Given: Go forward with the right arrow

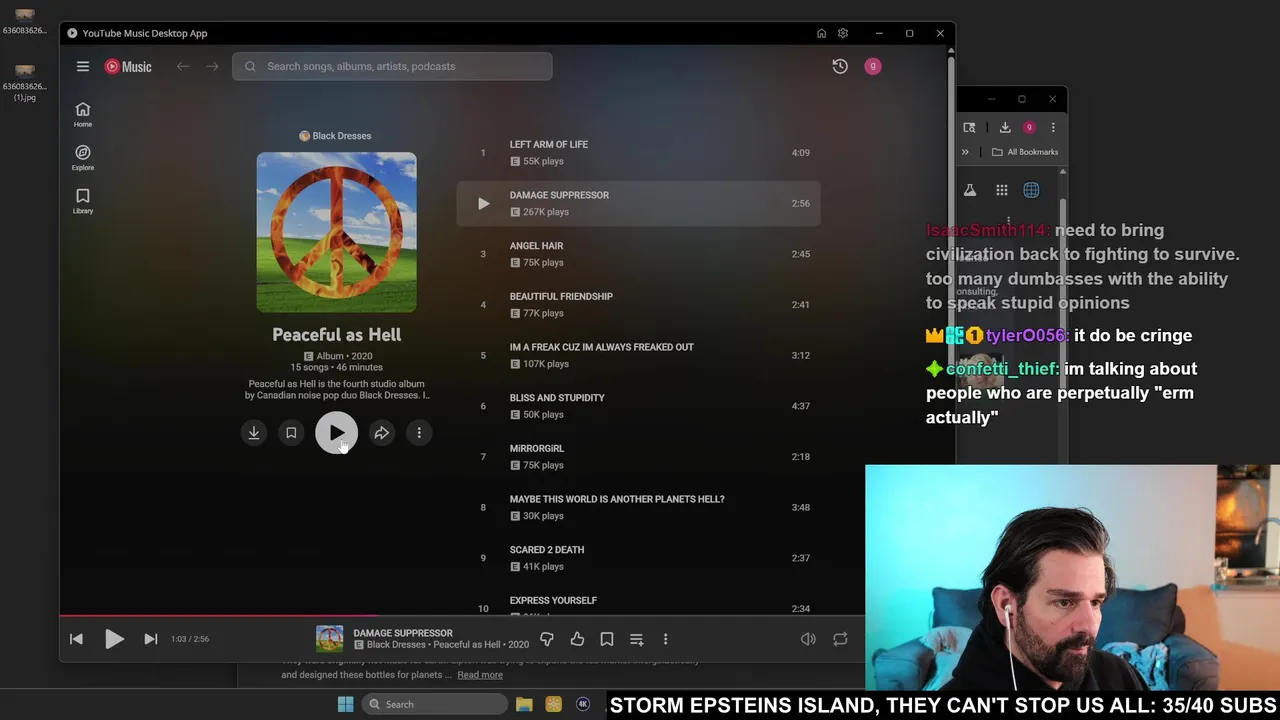Looking at the screenshot, I should point(212,66).
